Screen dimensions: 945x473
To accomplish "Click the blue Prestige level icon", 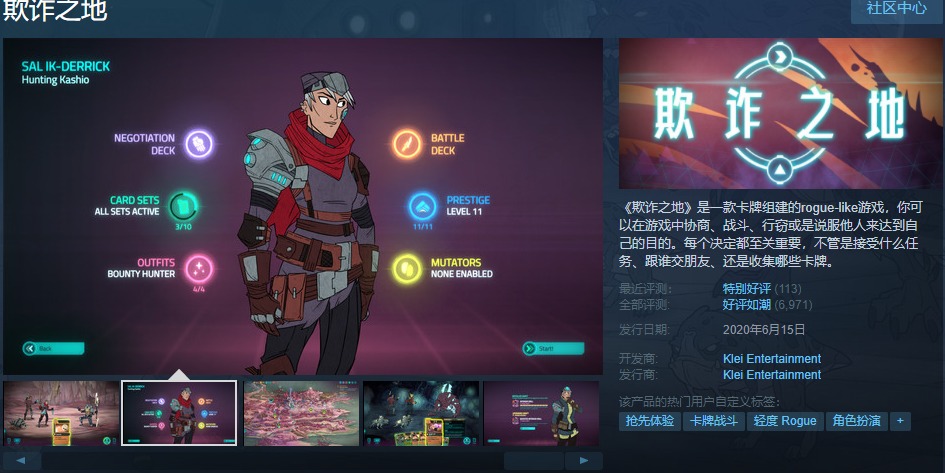I will [x=422, y=207].
